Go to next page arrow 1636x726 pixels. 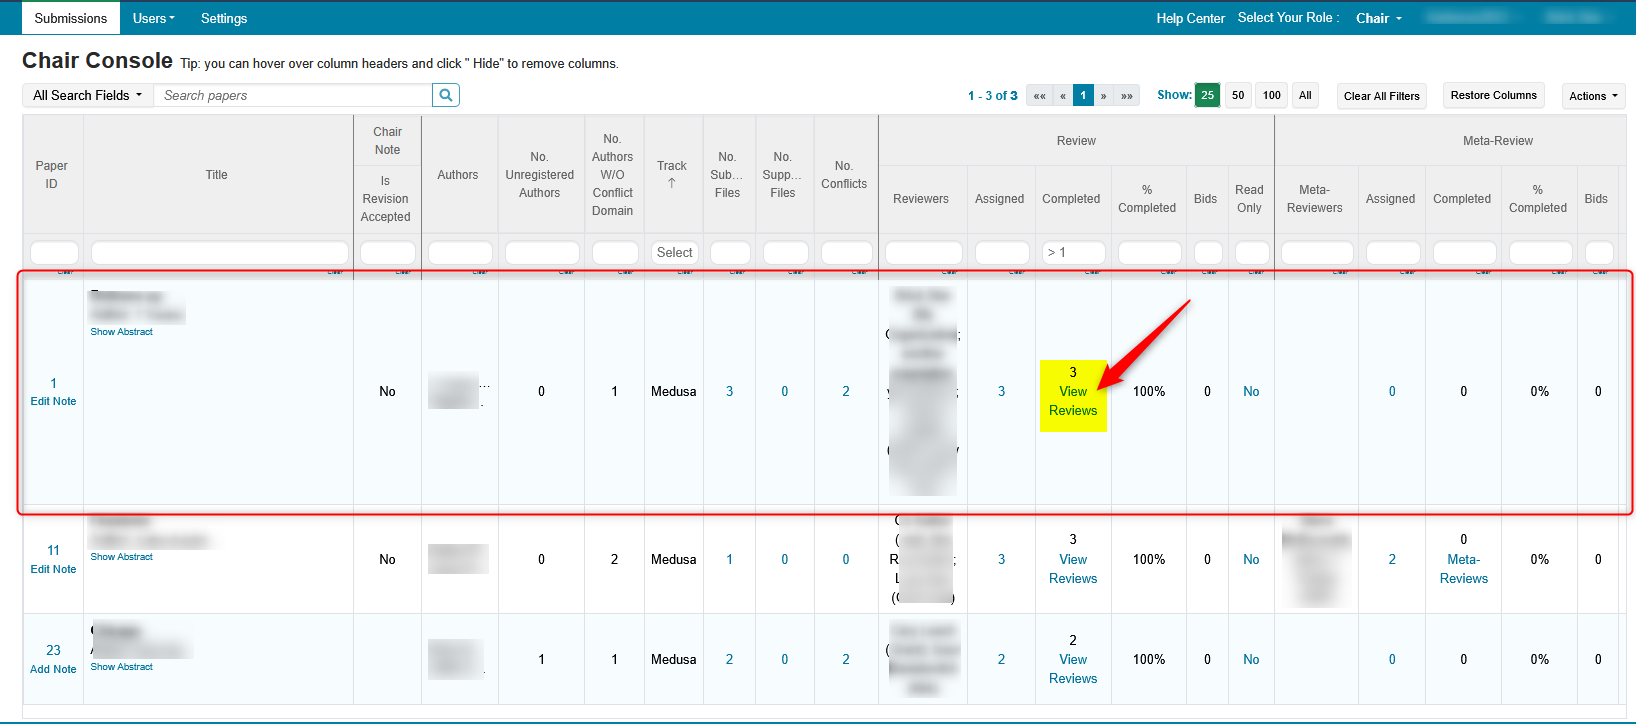tap(1104, 96)
